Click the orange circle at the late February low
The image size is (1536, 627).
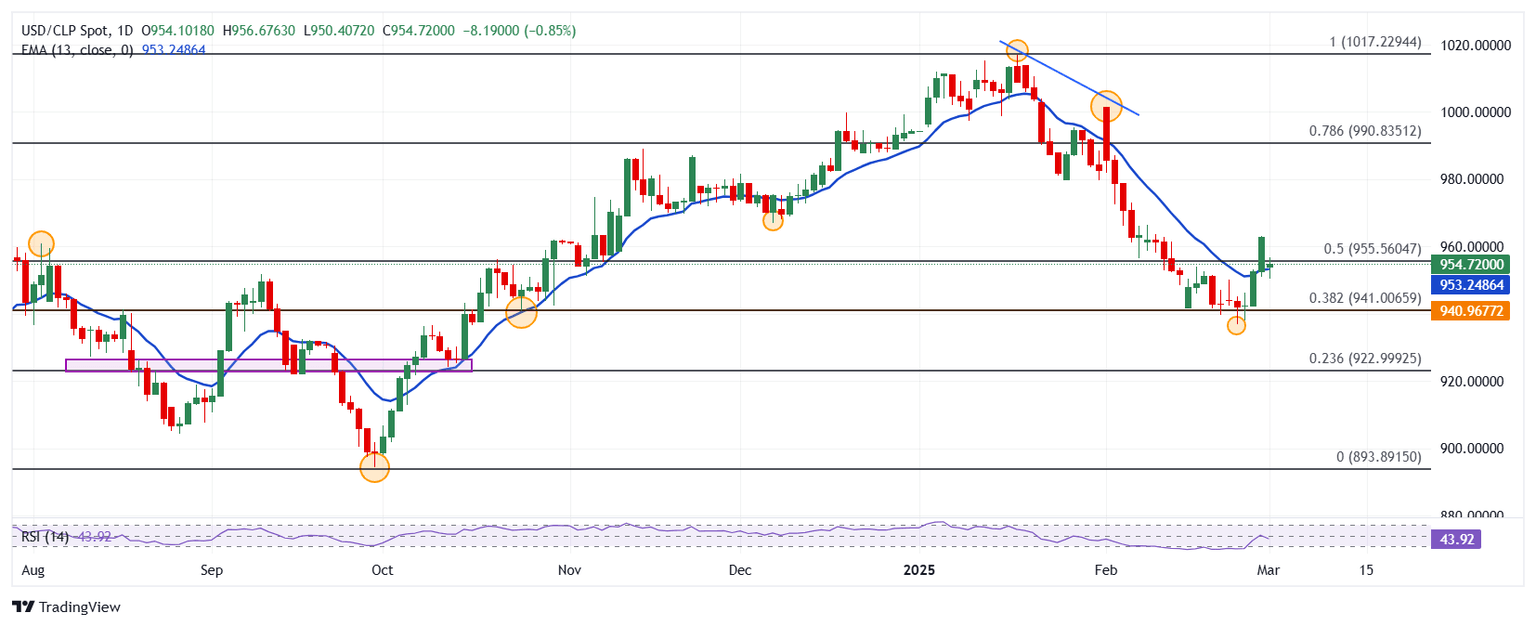pyautogui.click(x=1236, y=325)
